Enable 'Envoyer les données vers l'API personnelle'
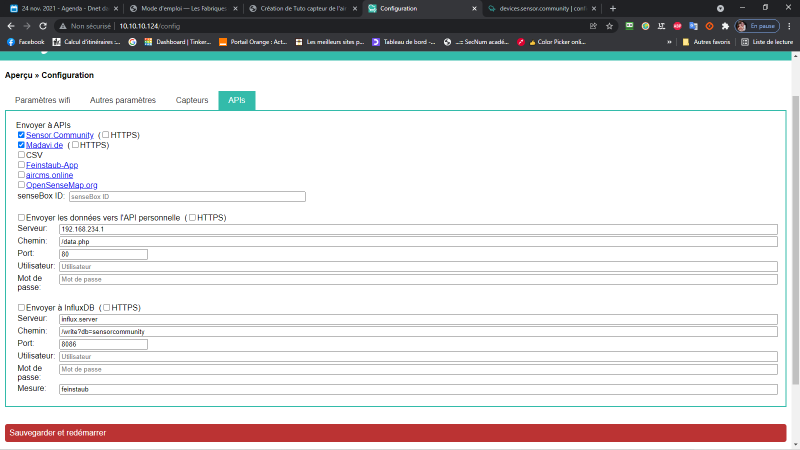800x450 pixels. (21, 217)
